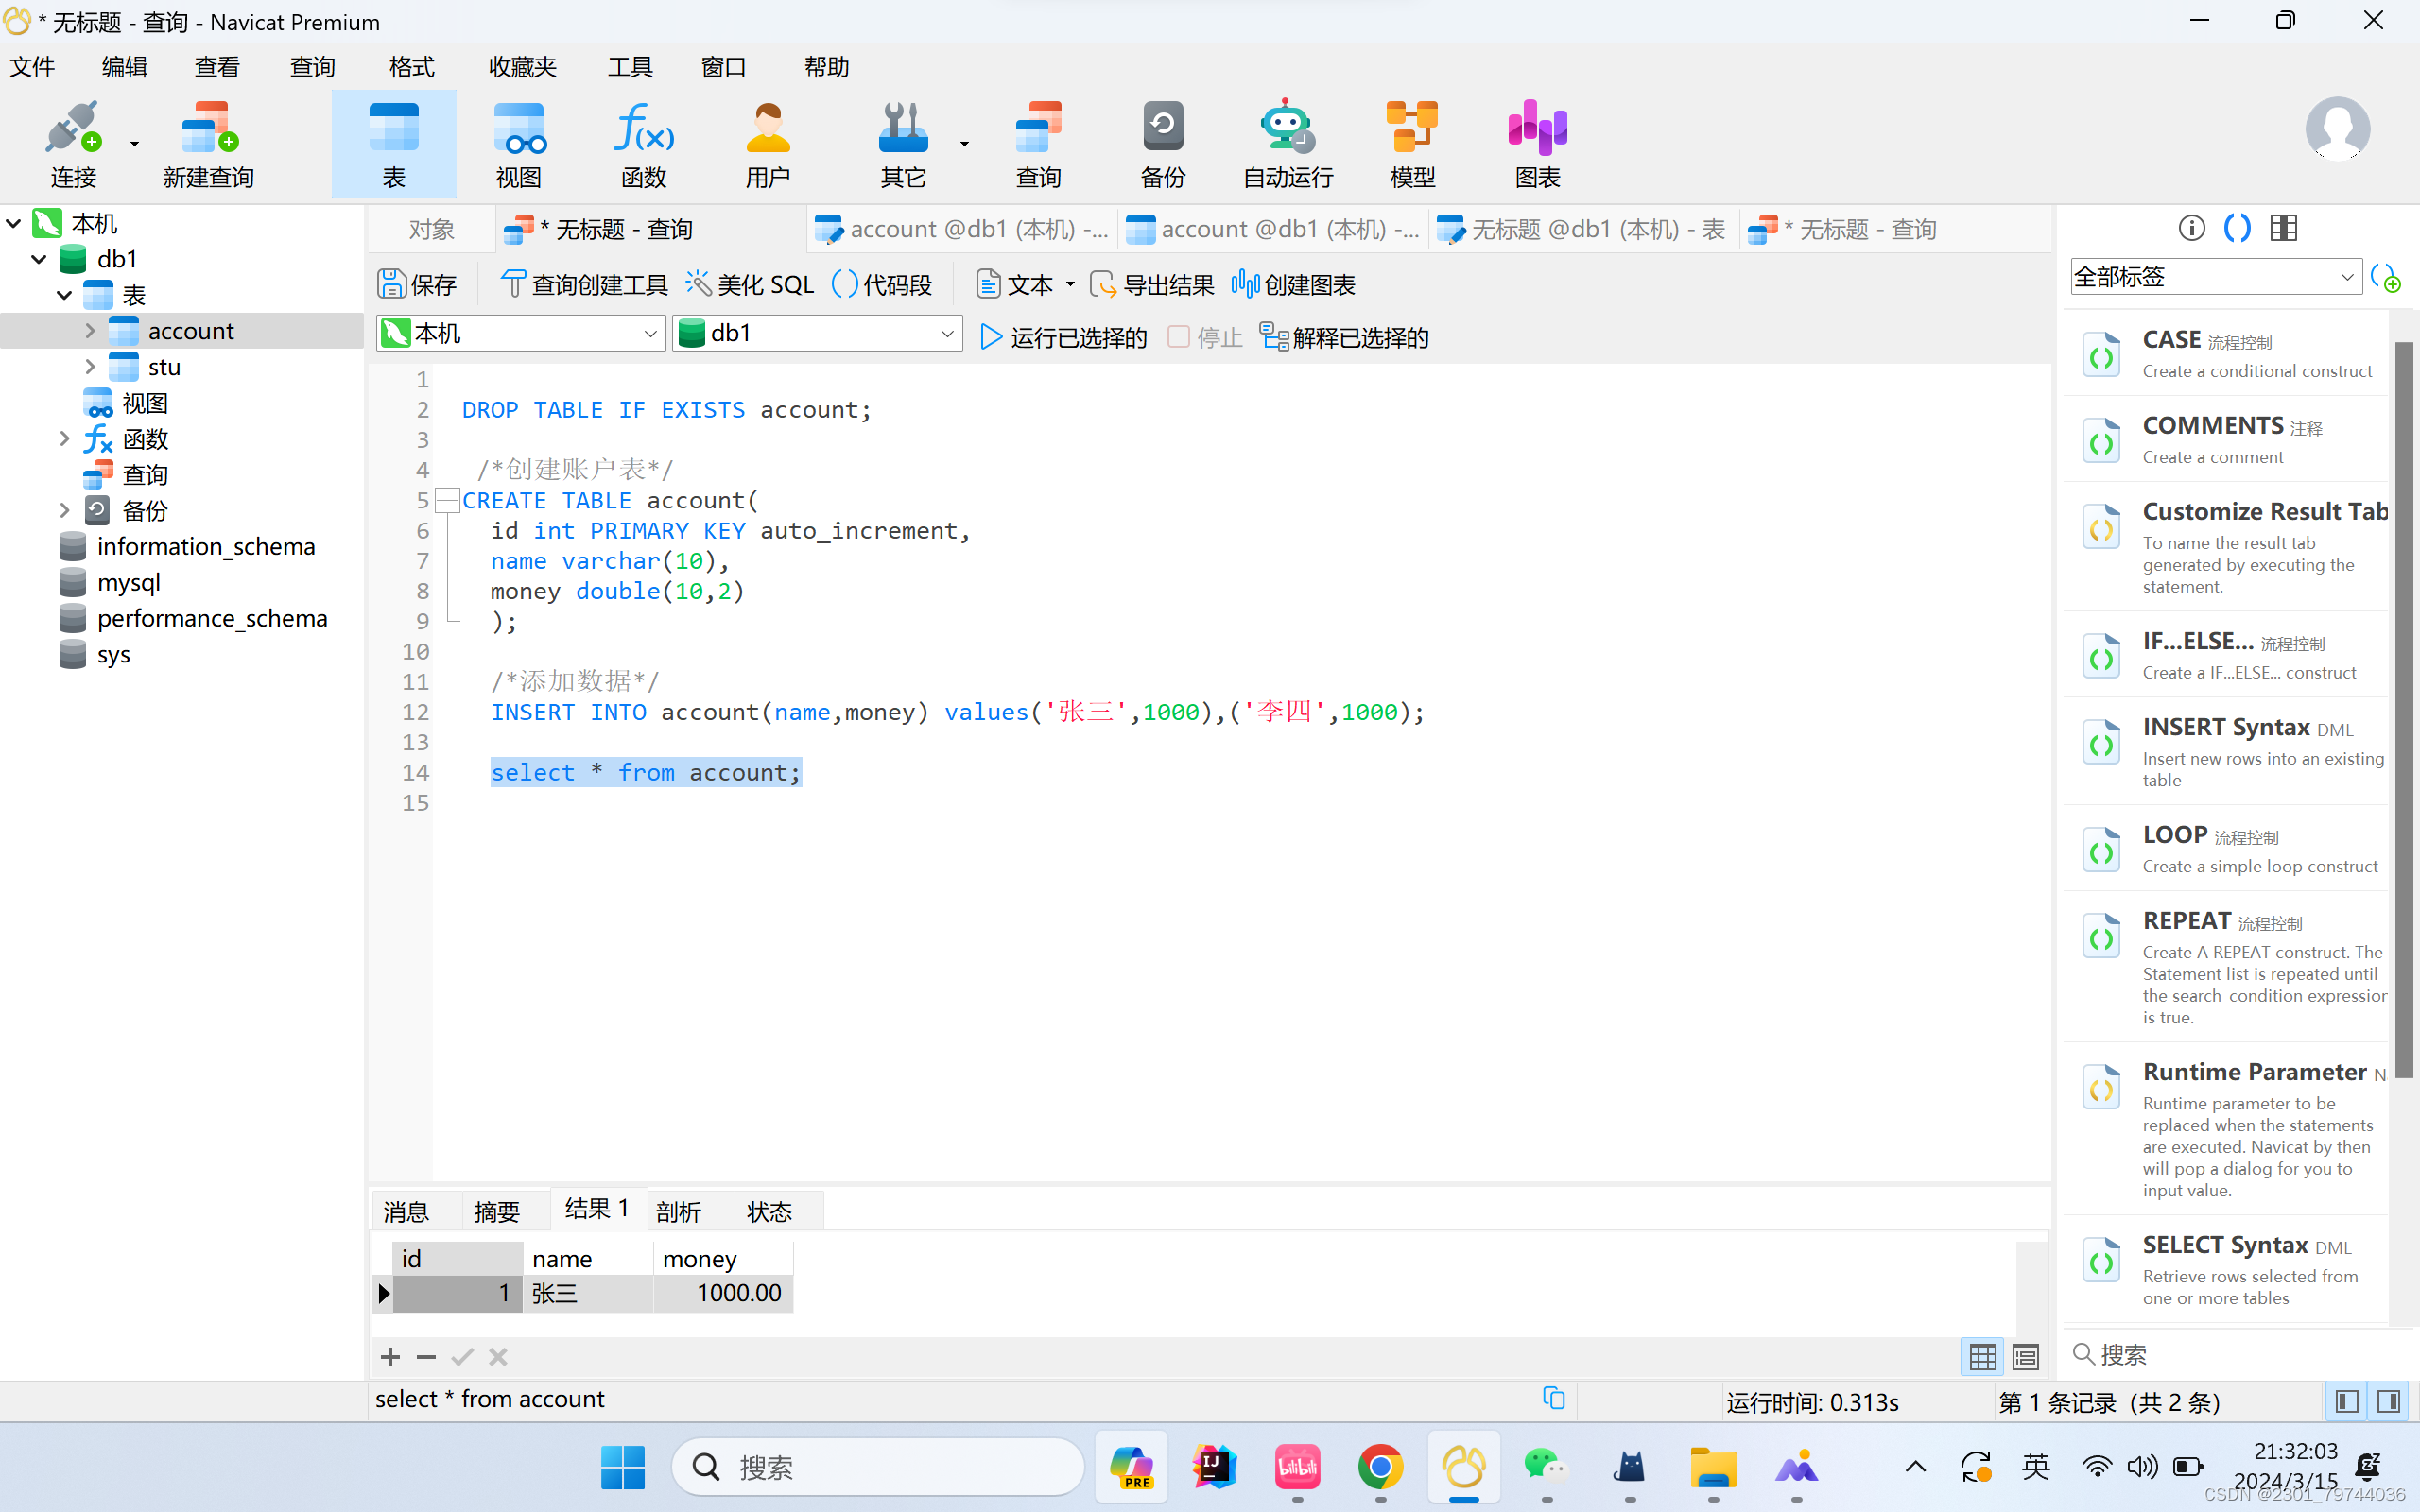The height and width of the screenshot is (1512, 2420).
Task: Open the 收藏夹 favorites menu
Action: pos(522,67)
